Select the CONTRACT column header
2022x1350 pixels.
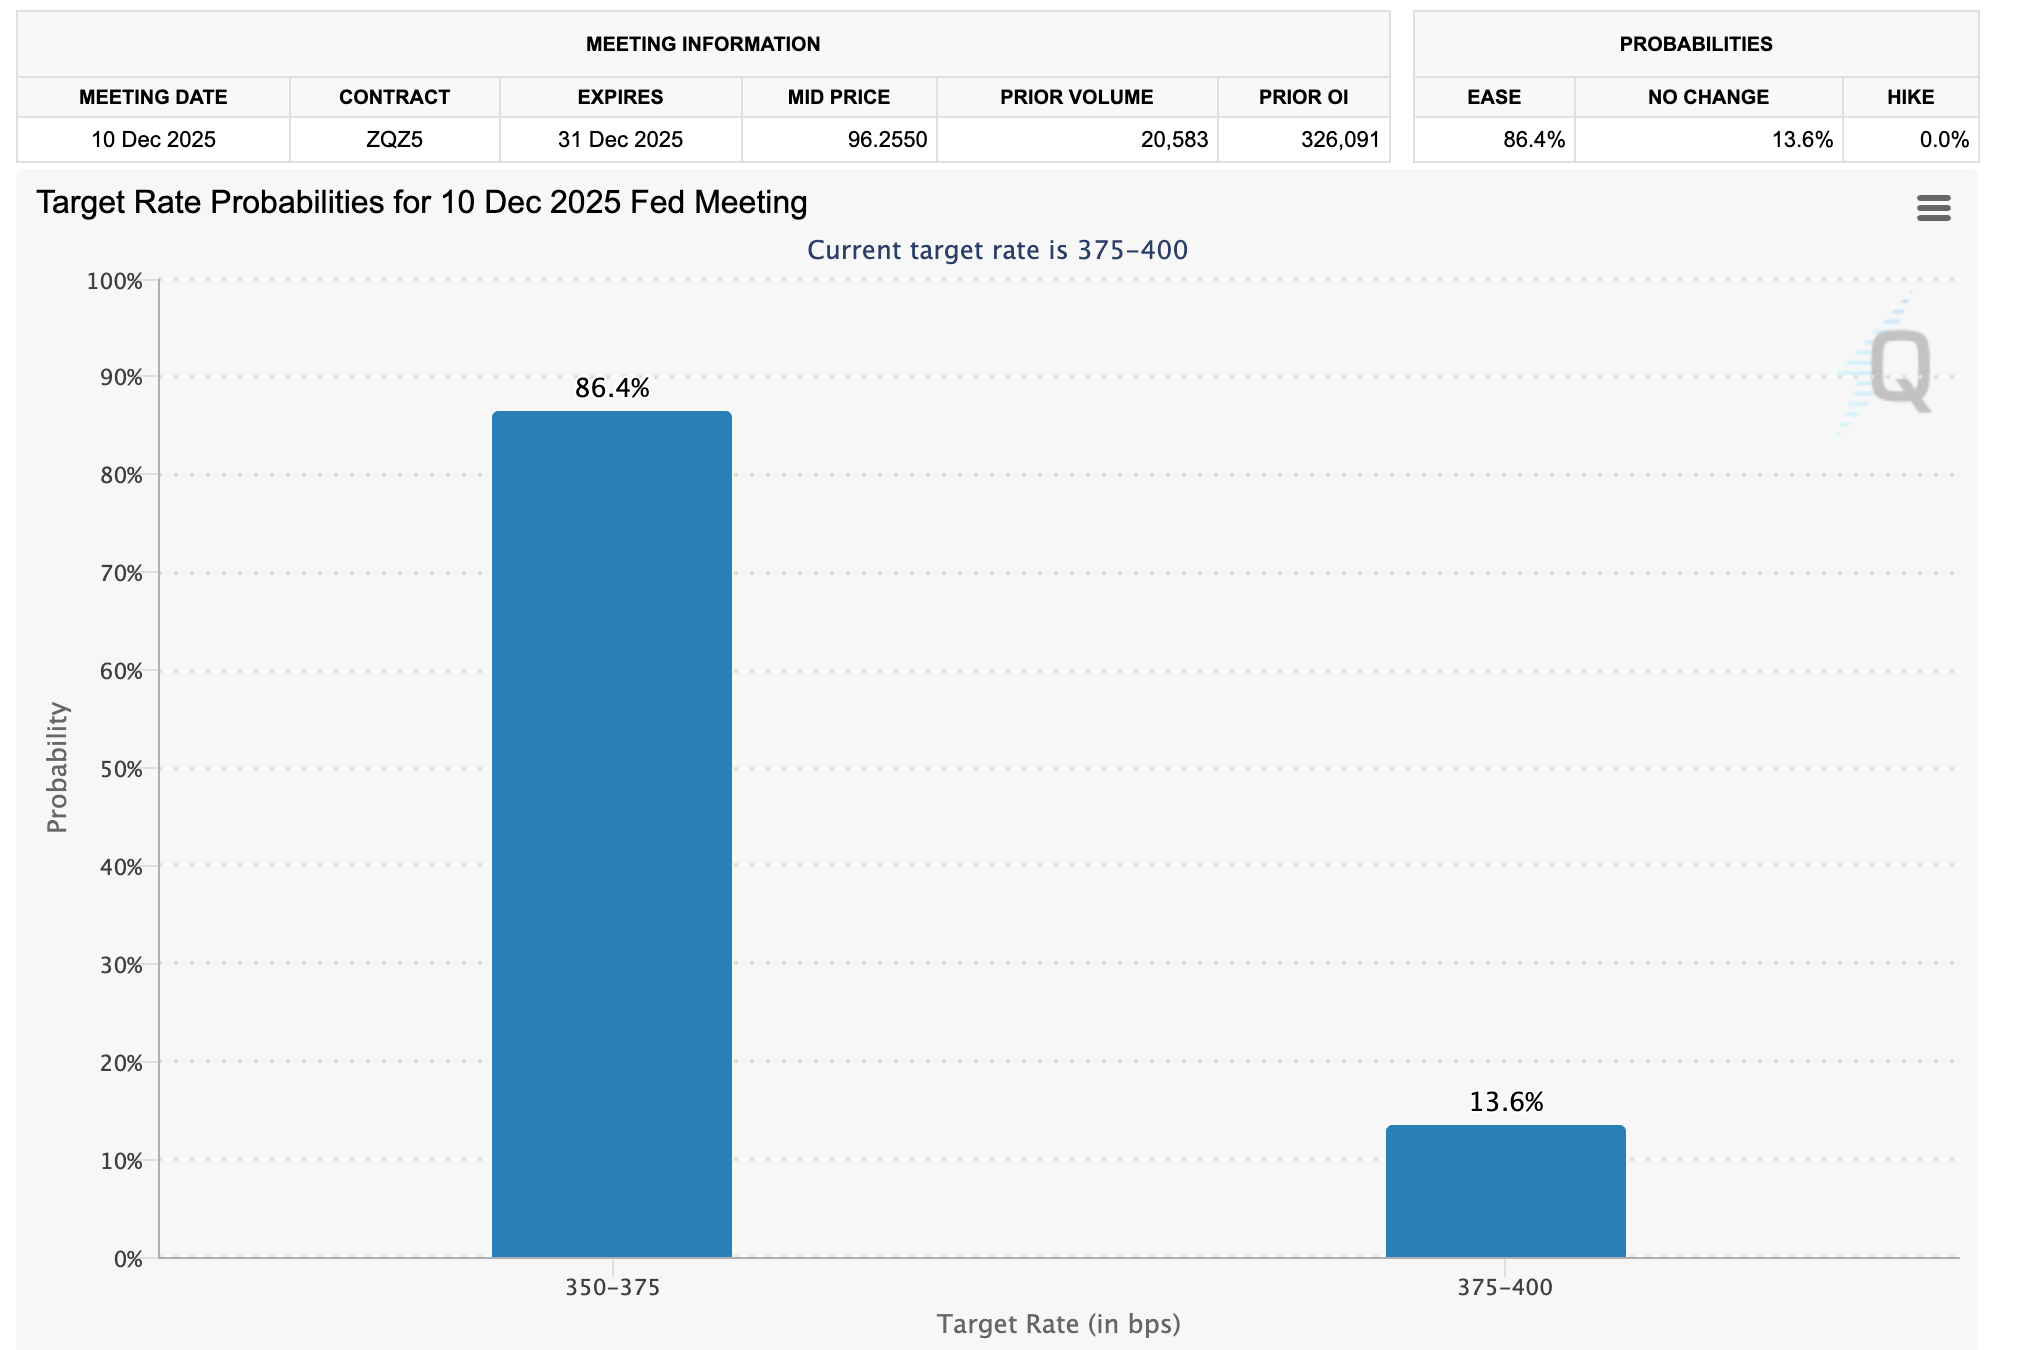click(x=394, y=97)
